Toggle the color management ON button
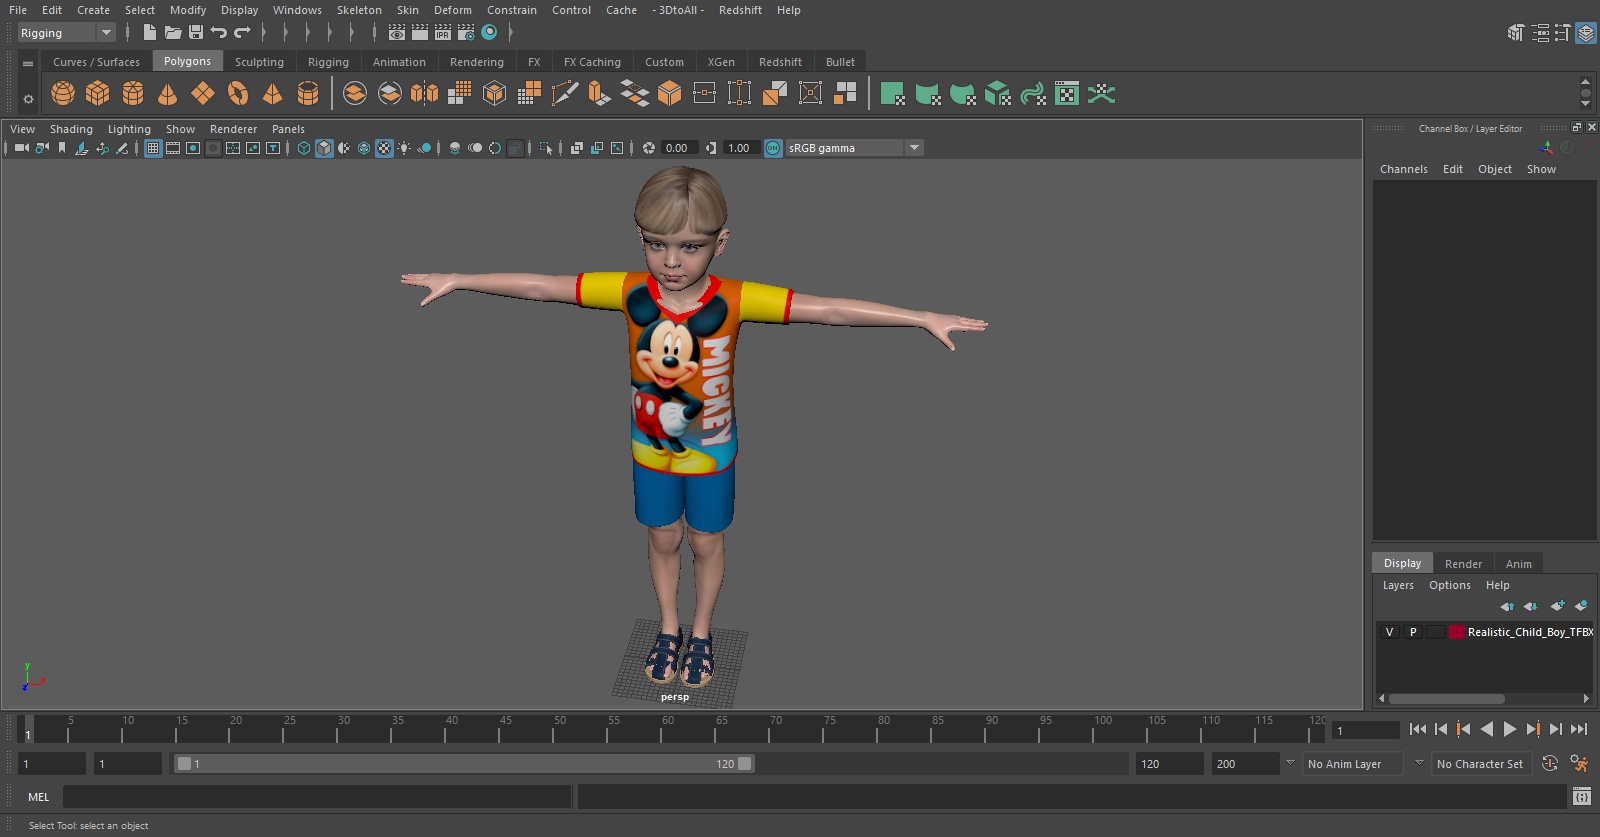The width and height of the screenshot is (1600, 837). point(773,148)
